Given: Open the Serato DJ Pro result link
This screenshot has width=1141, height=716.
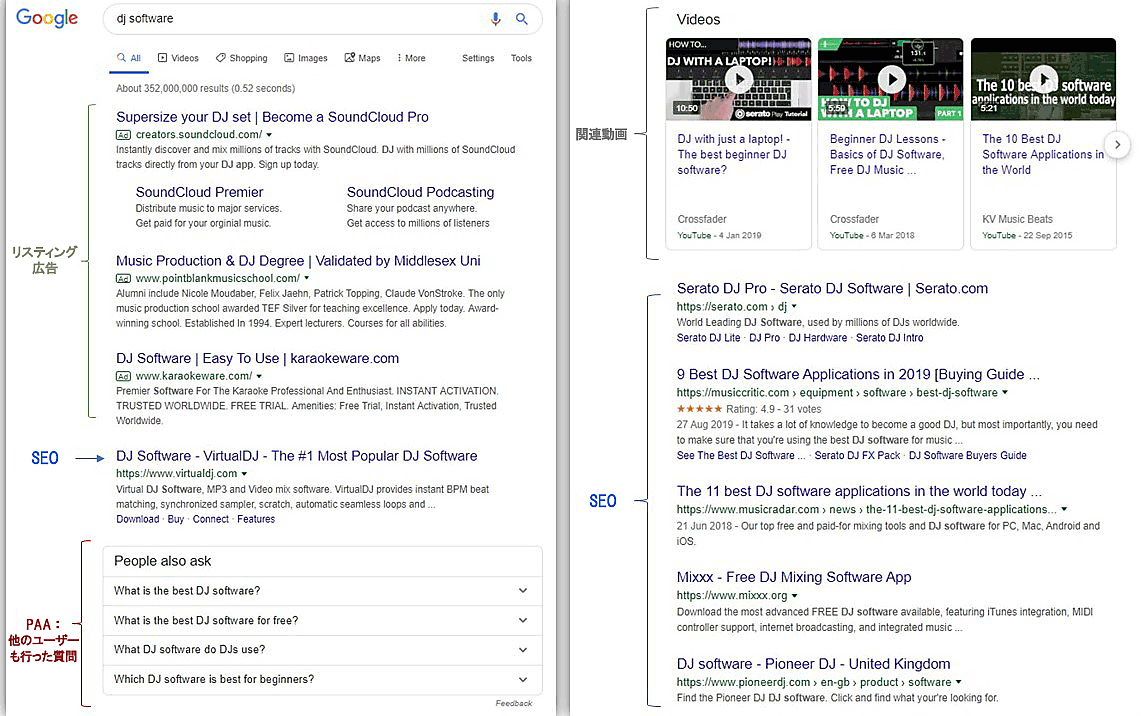Looking at the screenshot, I should pos(831,289).
